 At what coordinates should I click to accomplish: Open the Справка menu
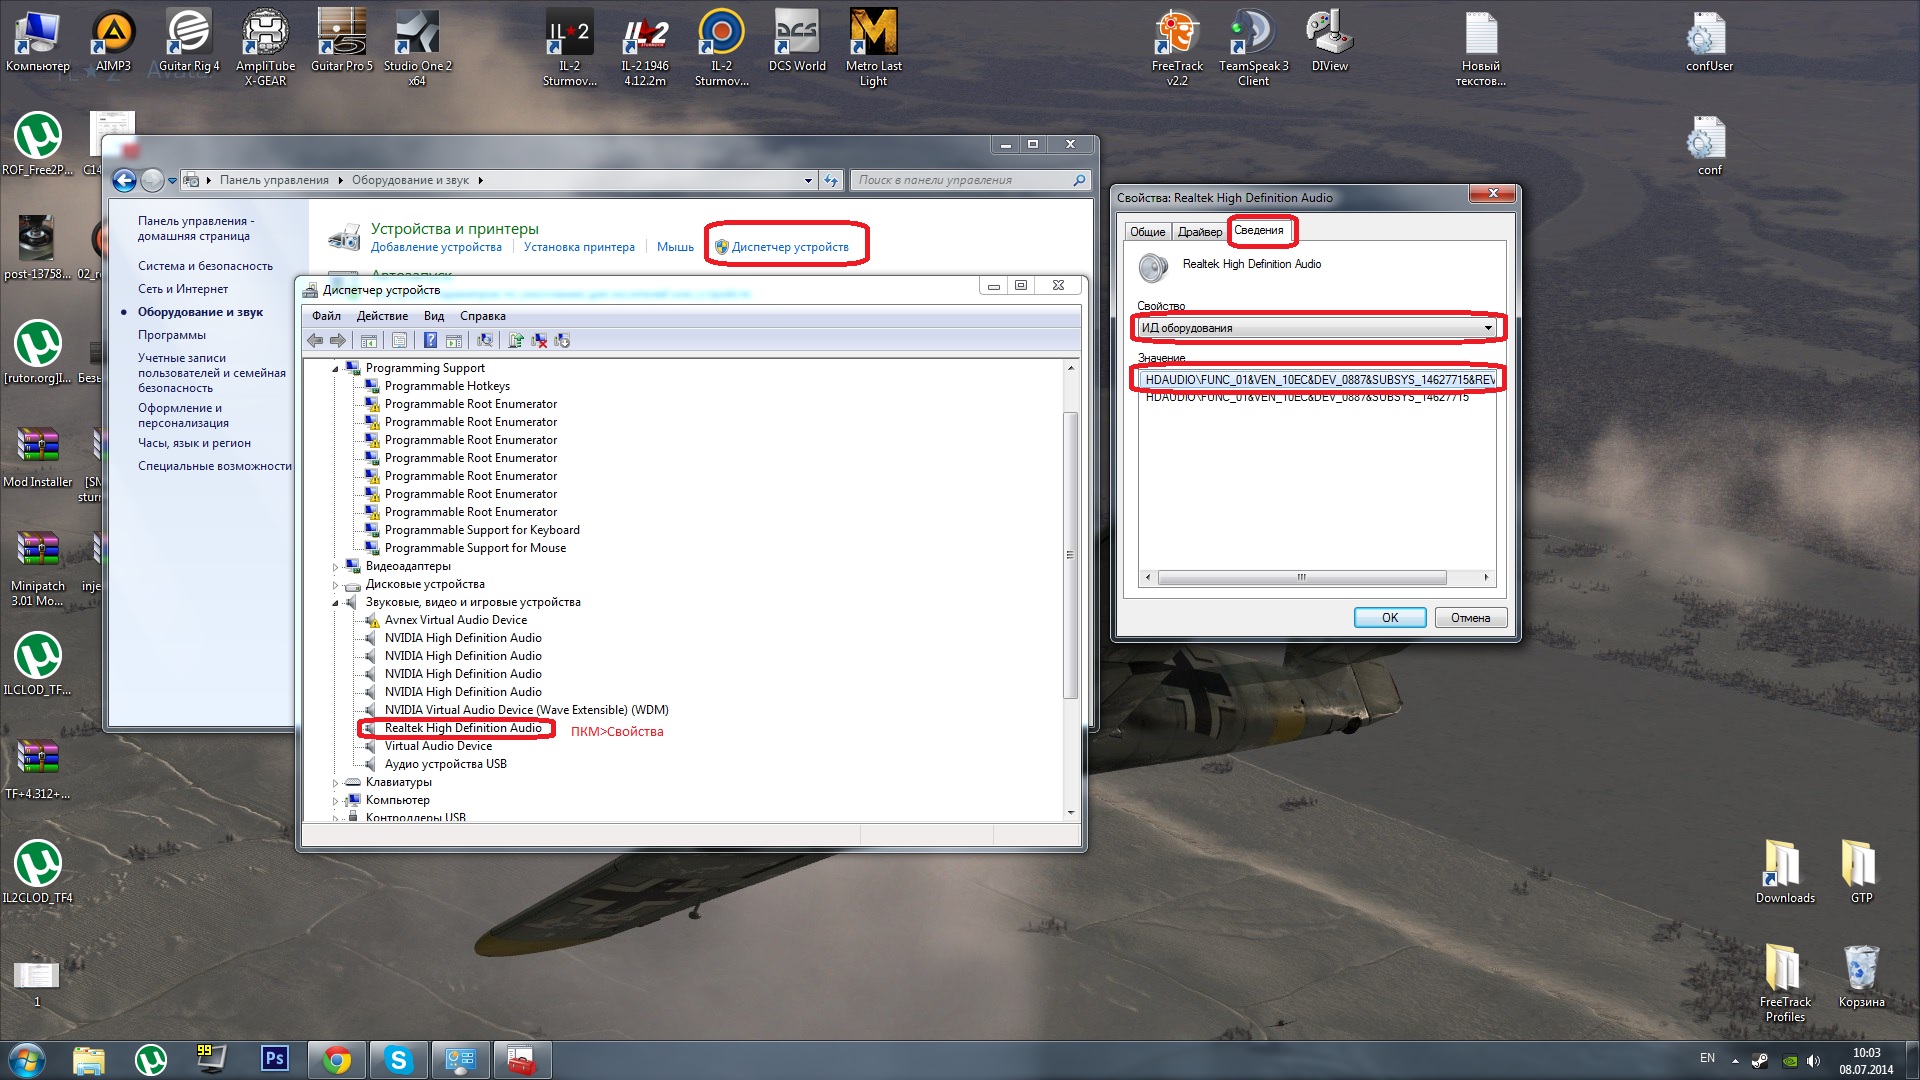483,316
